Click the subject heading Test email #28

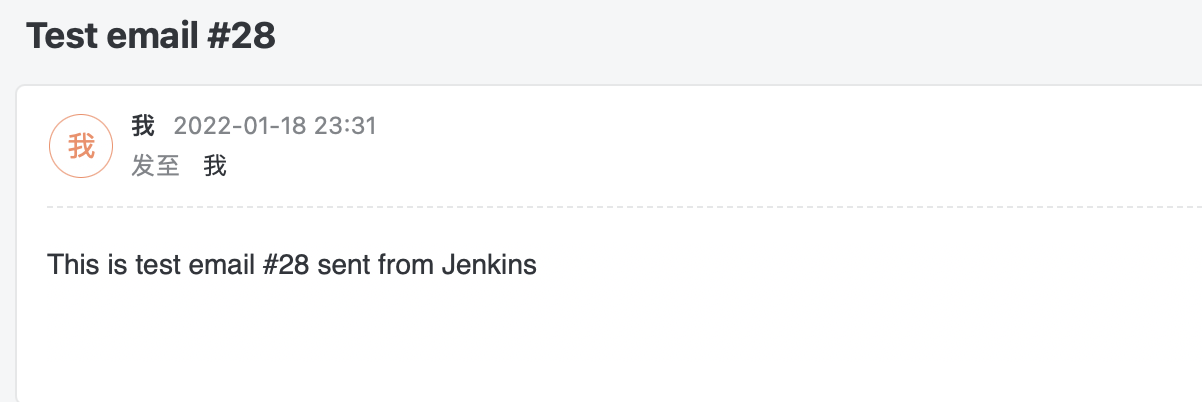[x=150, y=36]
